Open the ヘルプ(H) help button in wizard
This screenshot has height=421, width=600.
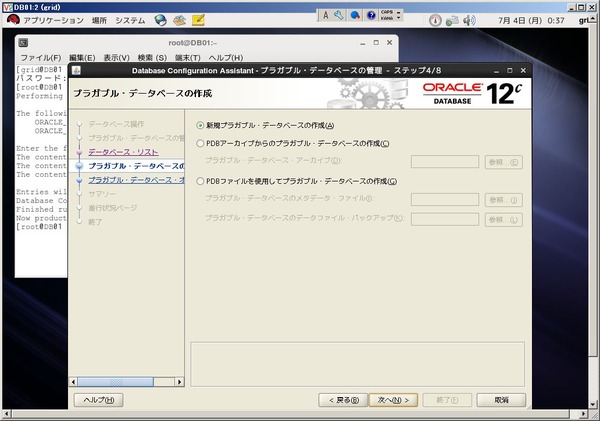tap(98, 400)
